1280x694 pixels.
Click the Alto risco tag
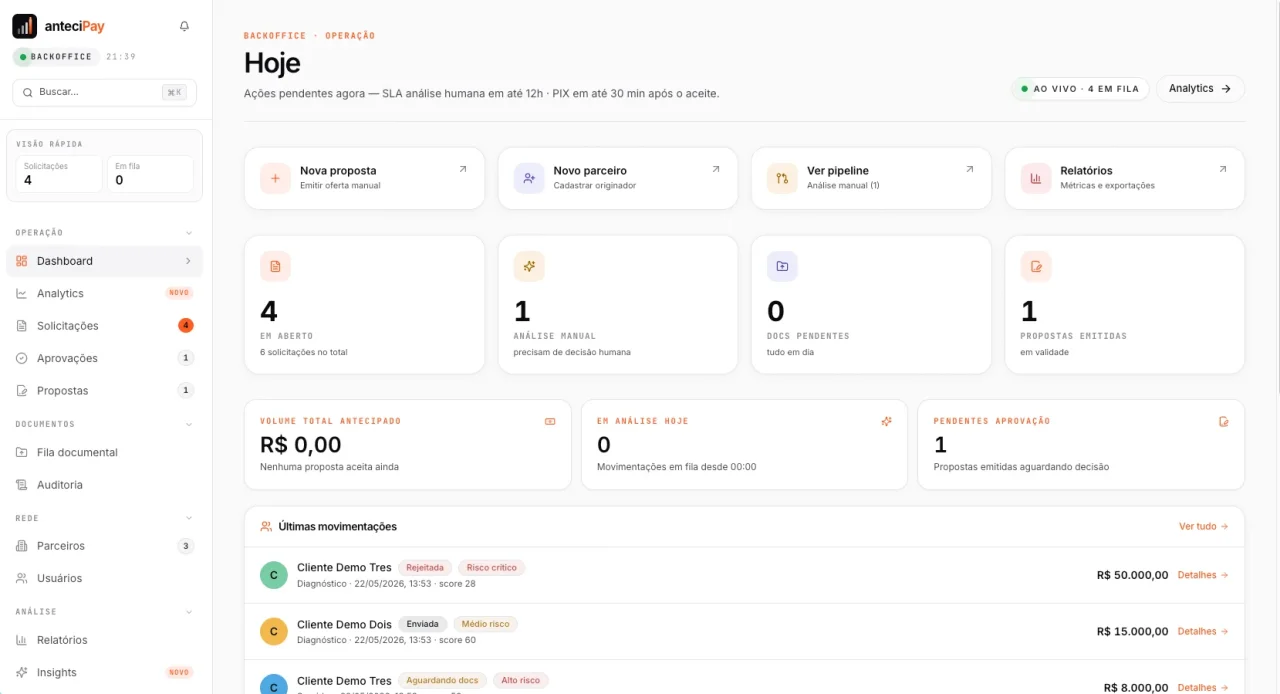521,680
